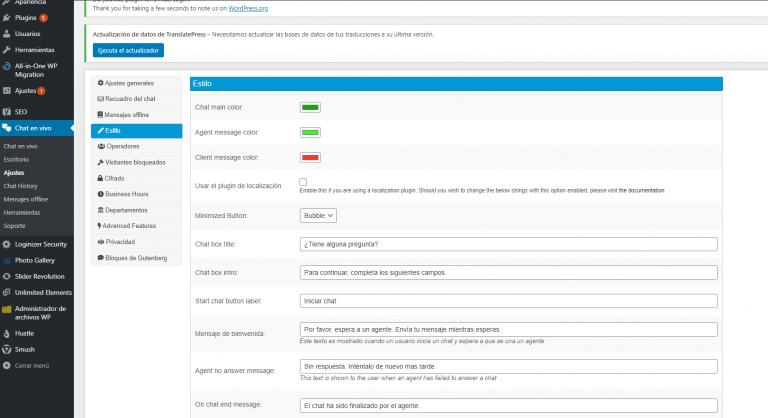Click the Ejecuta el actualizador button
Screen dimensions: 768x418
click(x=128, y=50)
